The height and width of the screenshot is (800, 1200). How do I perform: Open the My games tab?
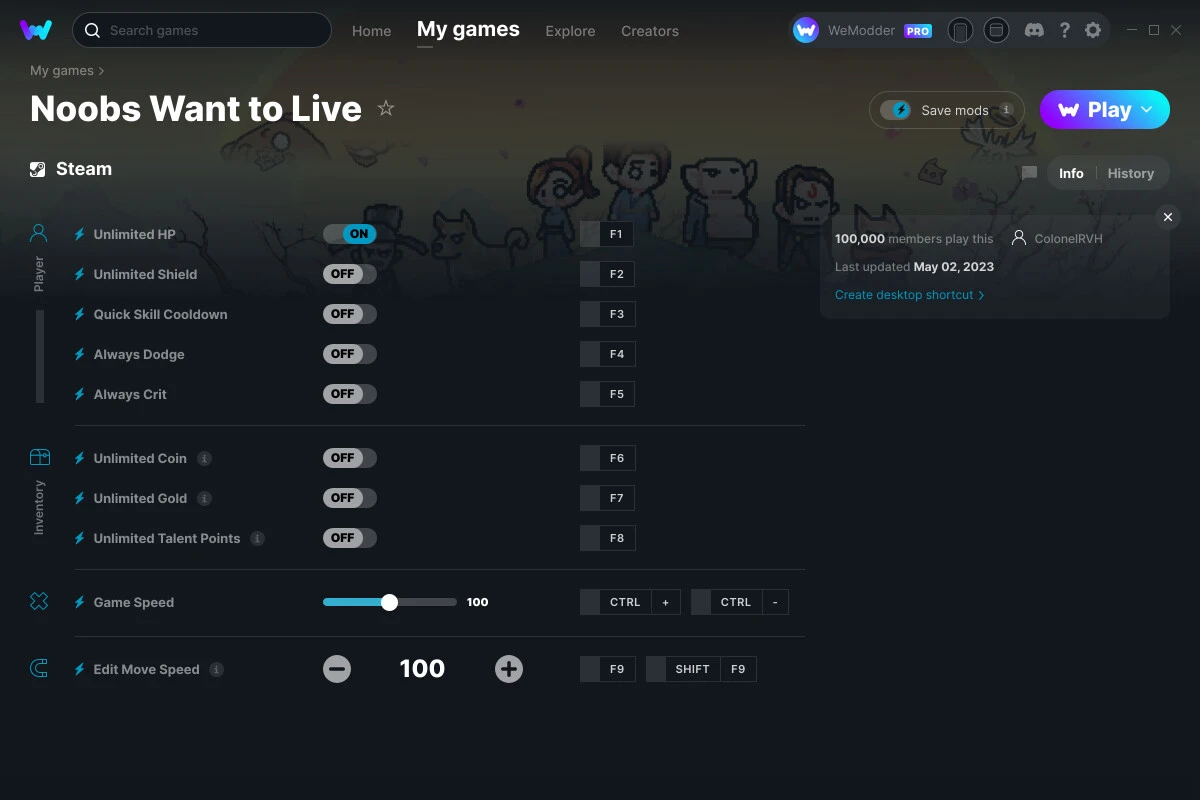[468, 30]
